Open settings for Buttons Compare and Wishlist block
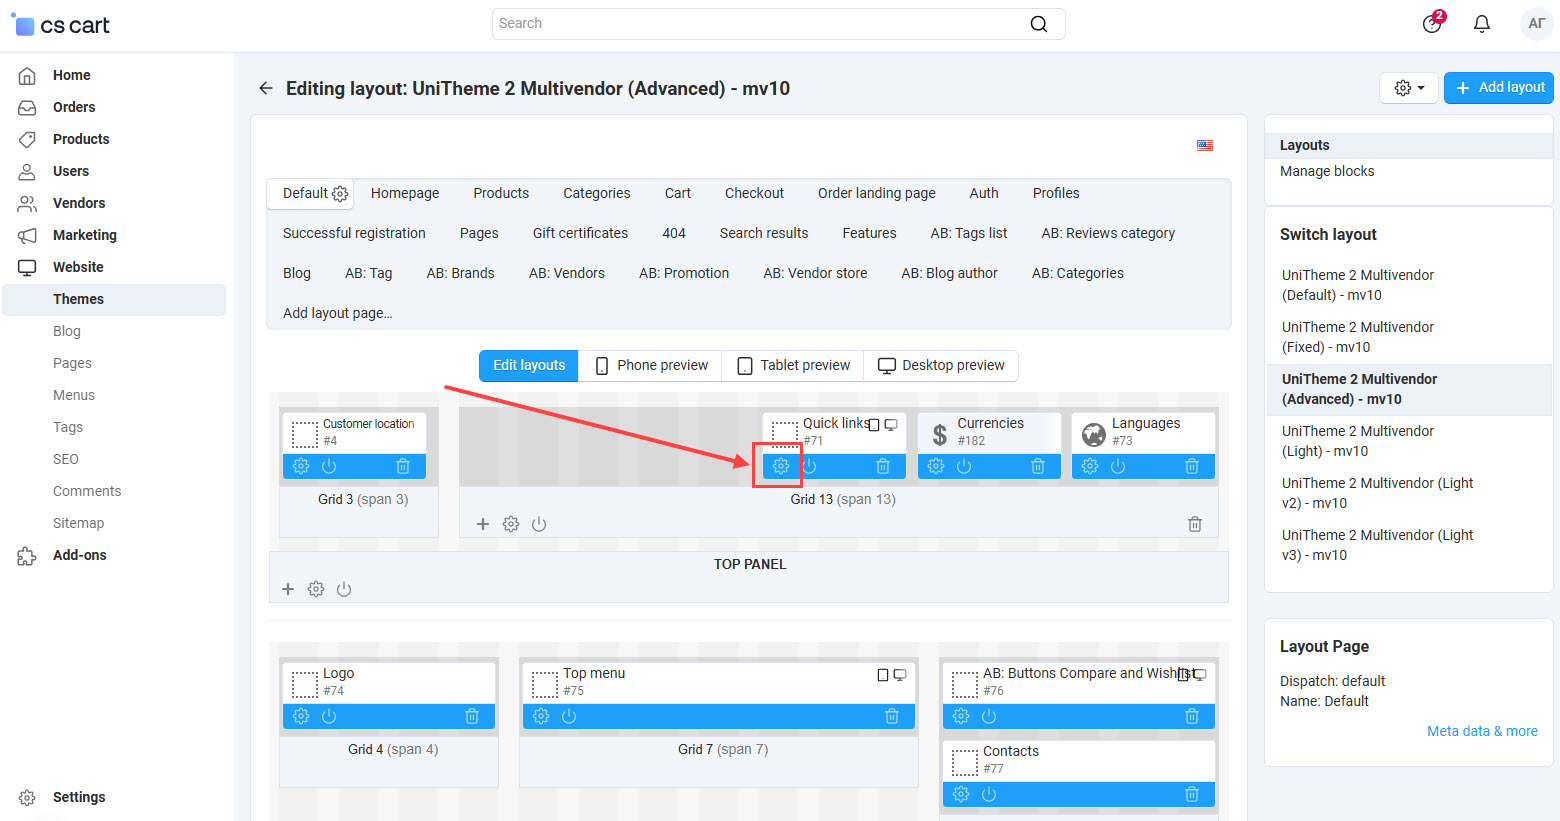Screen dimensions: 1560x821 click(x=961, y=716)
